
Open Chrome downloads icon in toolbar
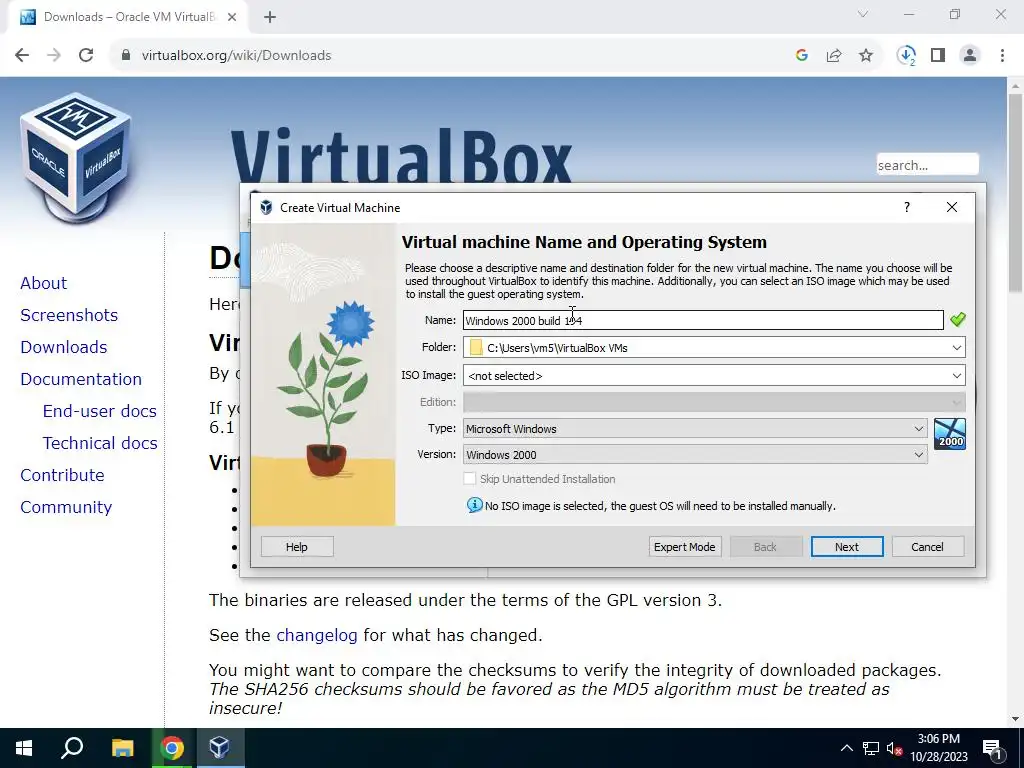point(906,56)
